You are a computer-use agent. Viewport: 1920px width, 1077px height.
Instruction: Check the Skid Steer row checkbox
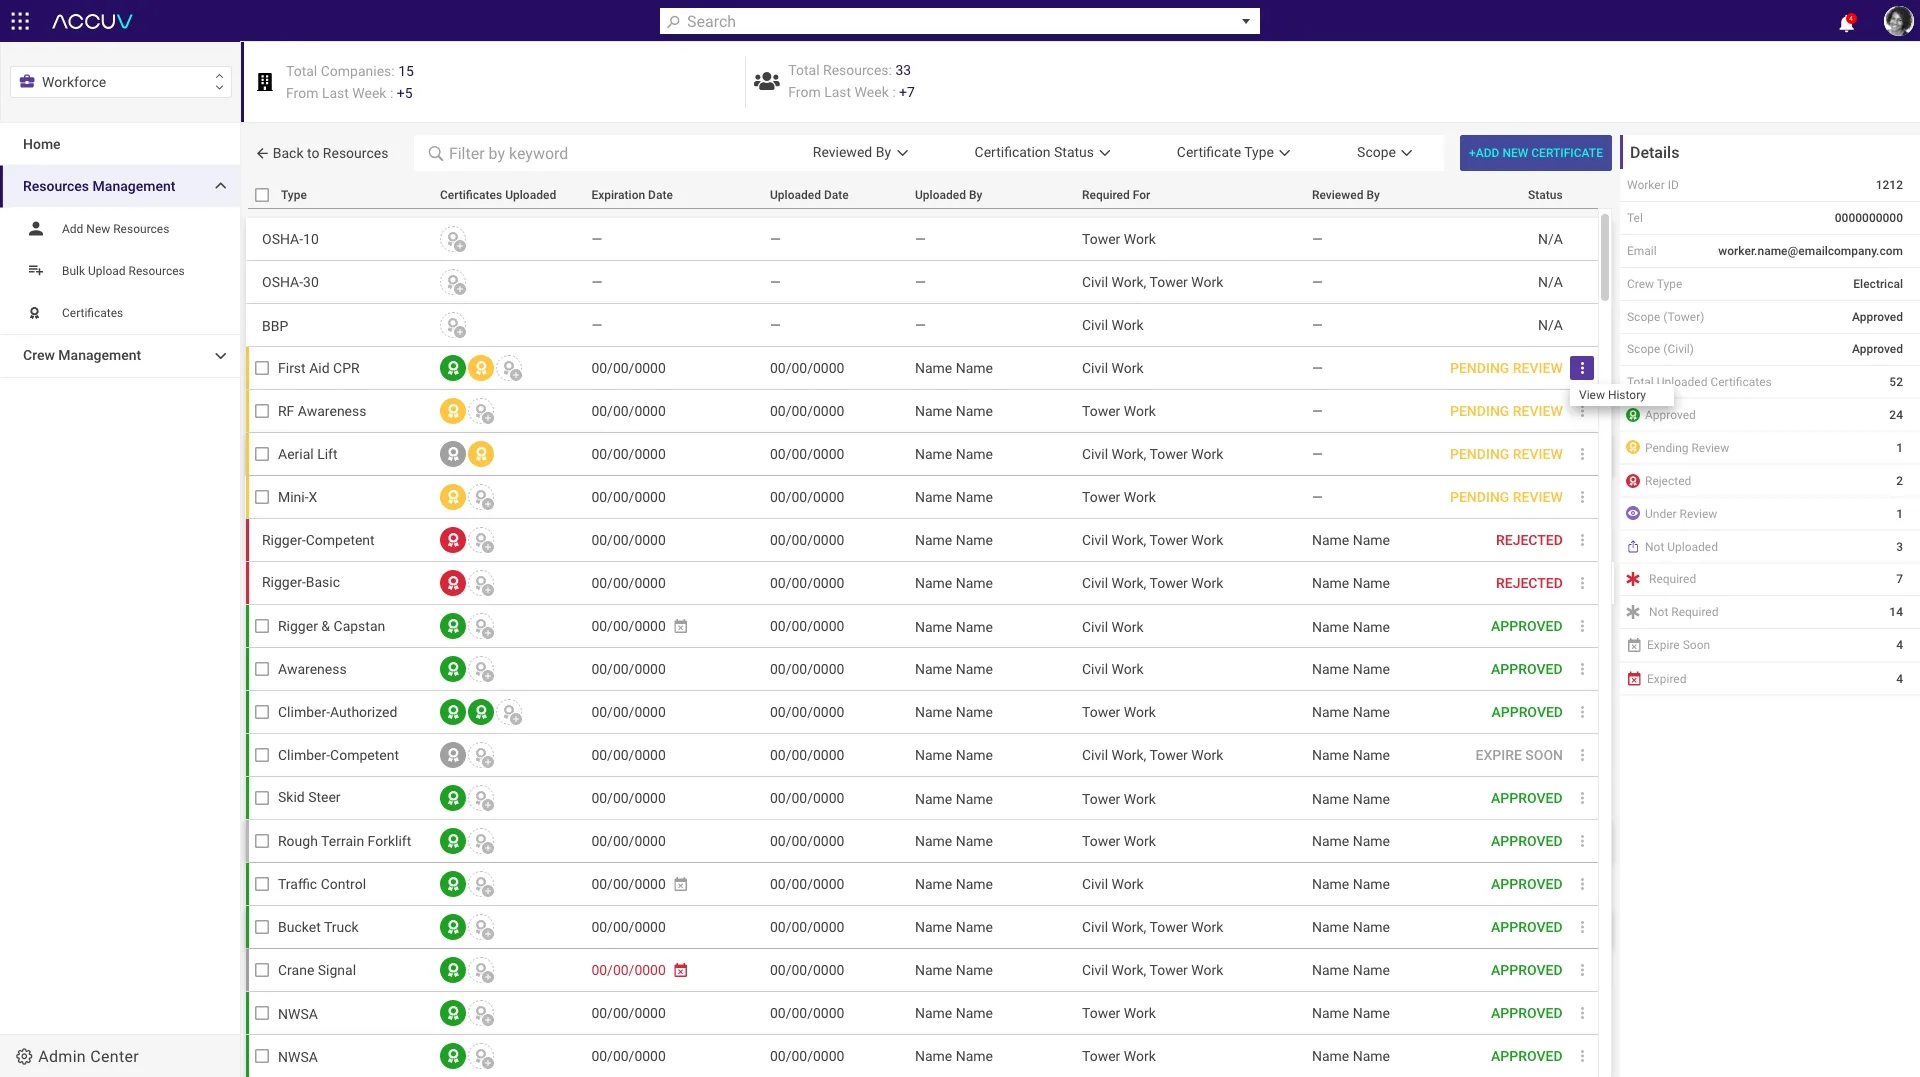click(x=262, y=798)
